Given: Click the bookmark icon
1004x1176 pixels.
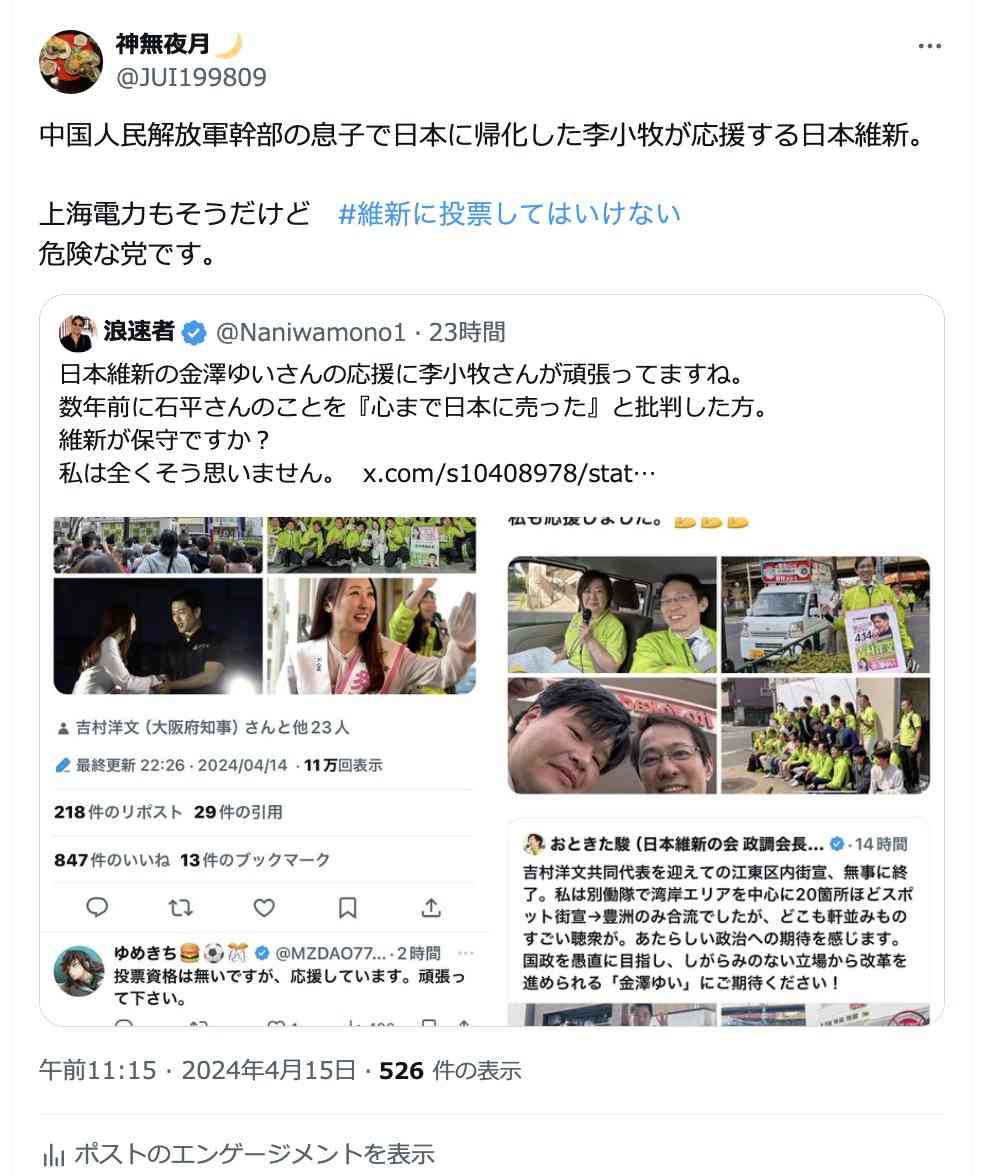Looking at the screenshot, I should tap(347, 908).
